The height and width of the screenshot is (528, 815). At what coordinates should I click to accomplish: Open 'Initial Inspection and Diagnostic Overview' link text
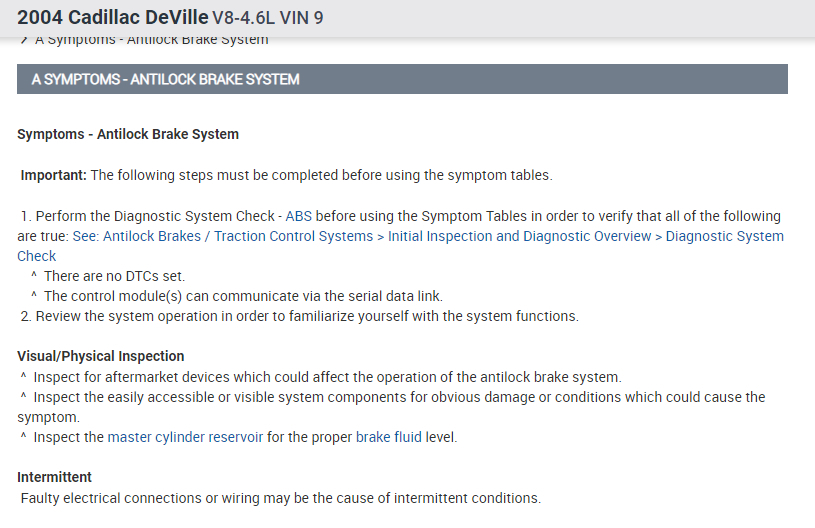[x=519, y=236]
